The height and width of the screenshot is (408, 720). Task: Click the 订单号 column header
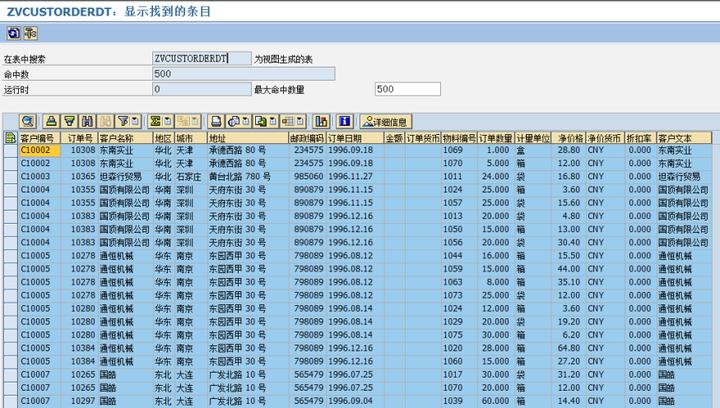pos(79,138)
